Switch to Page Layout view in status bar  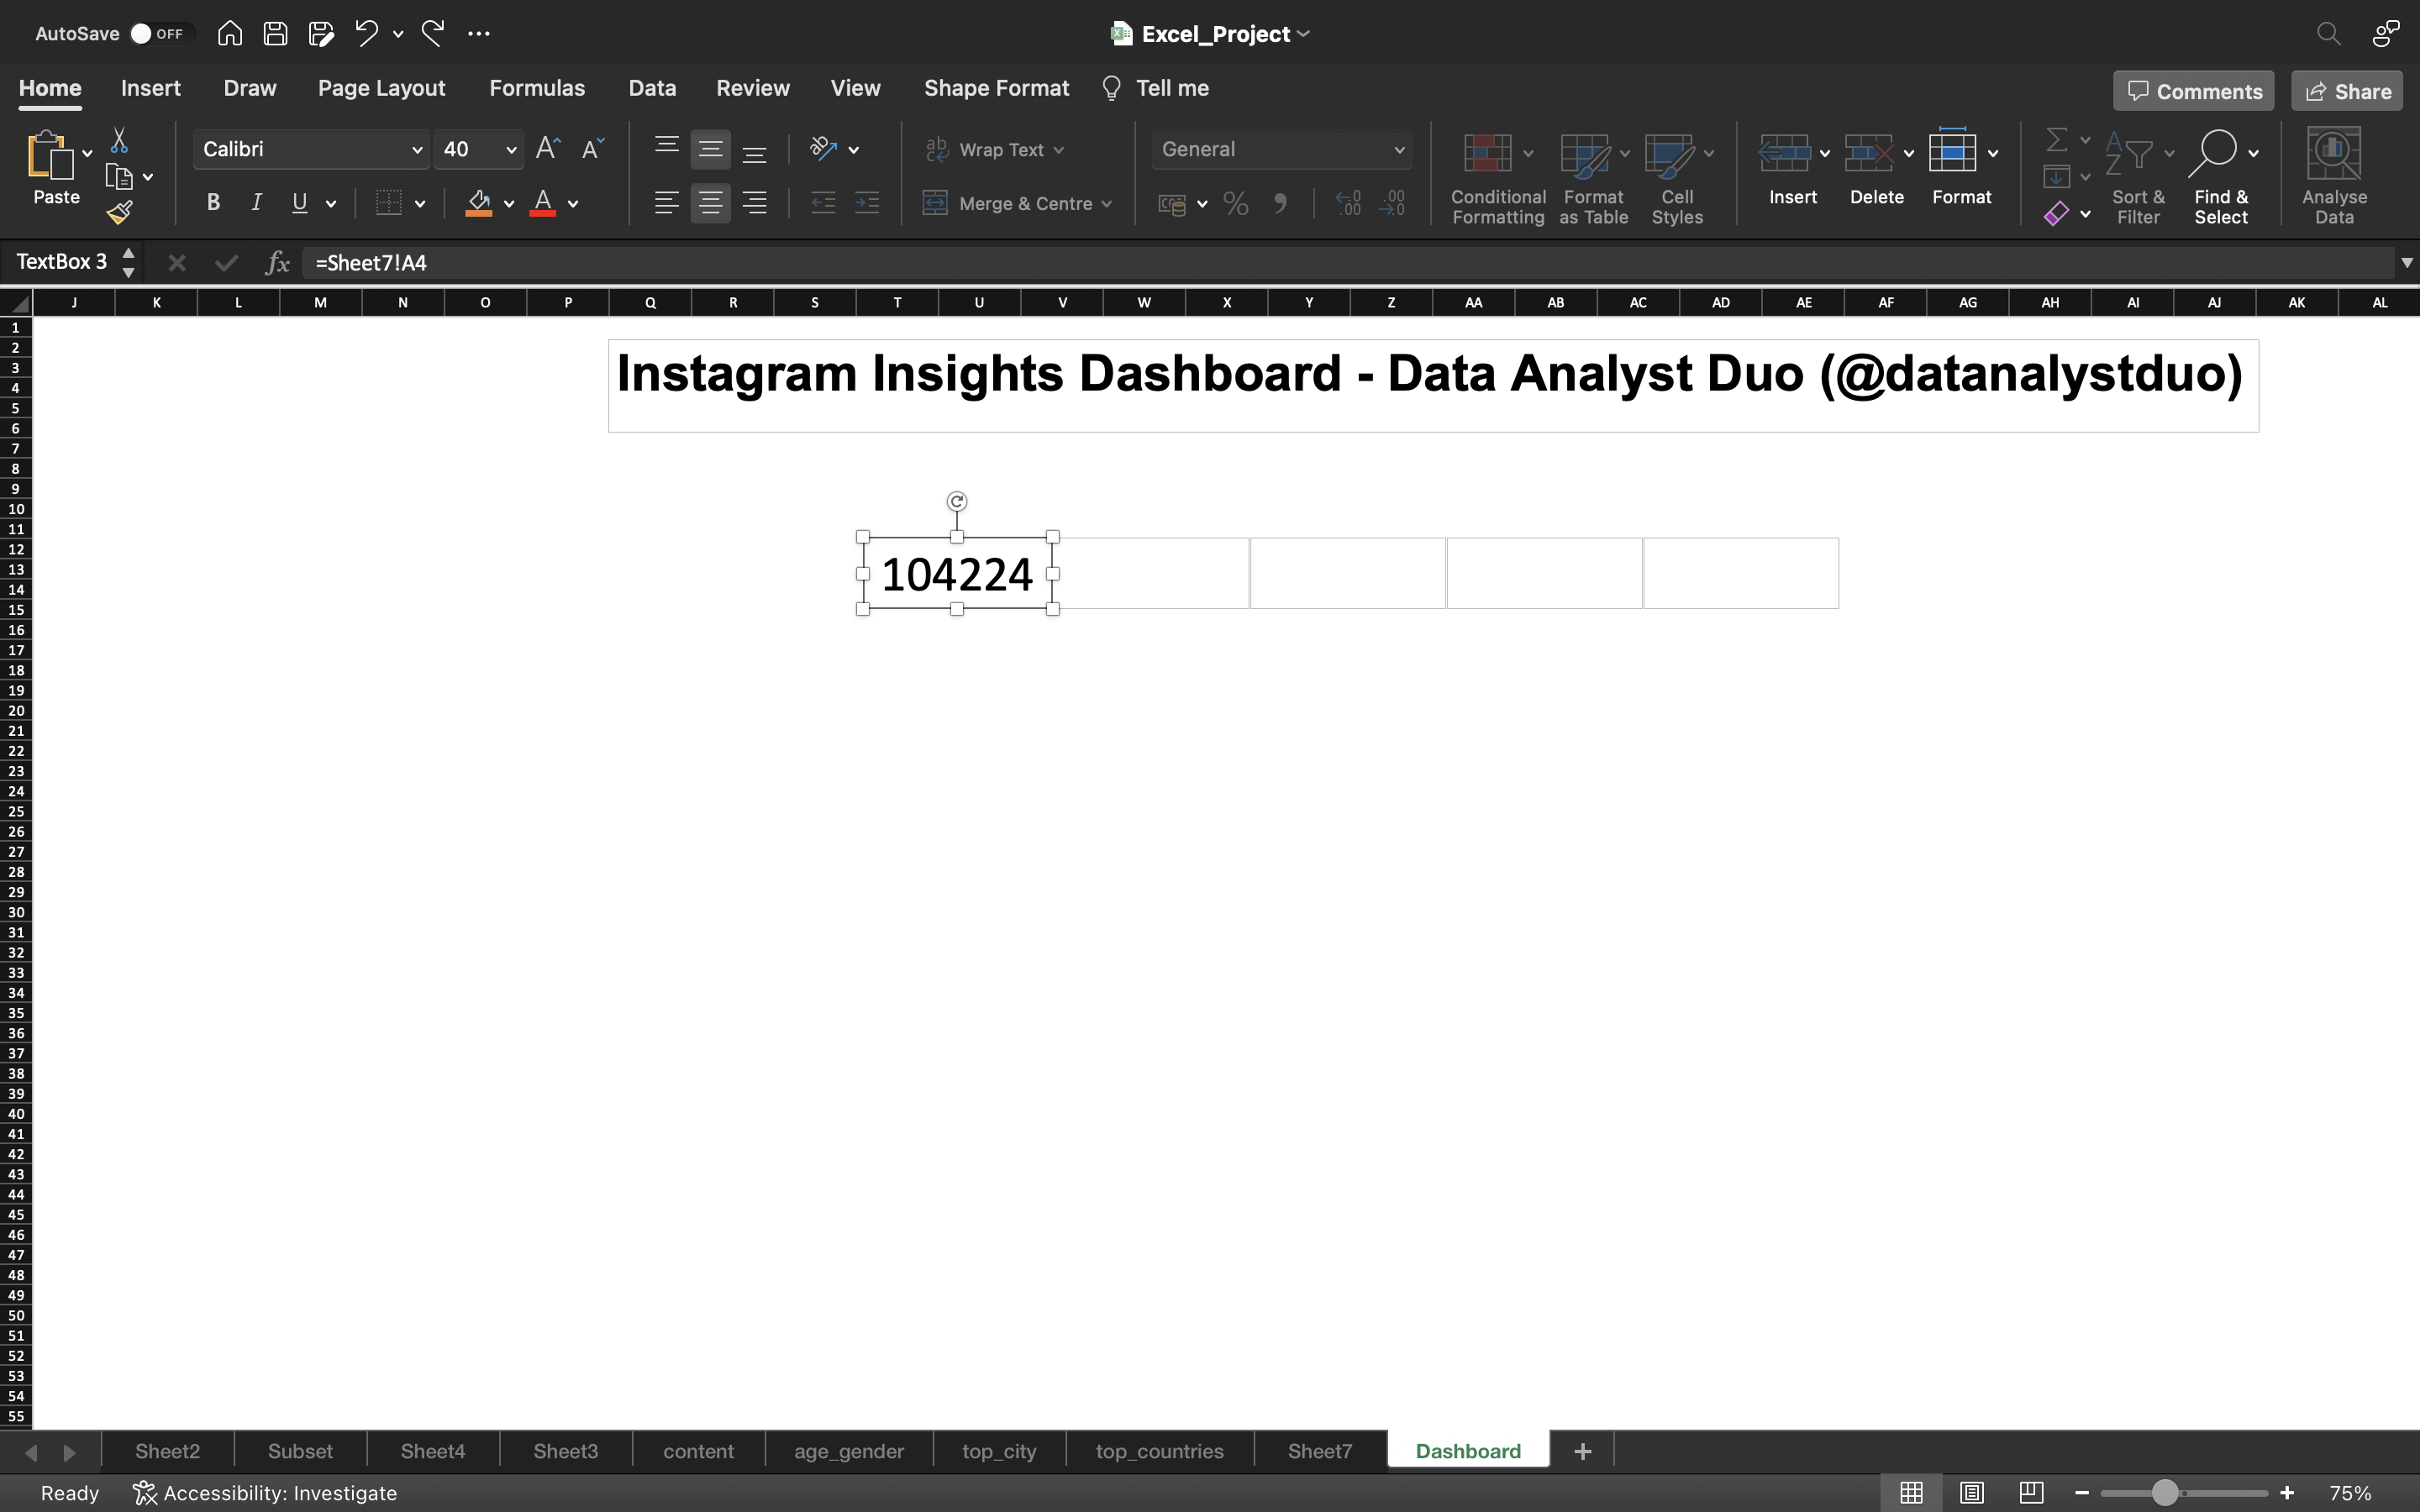pos(1971,1492)
